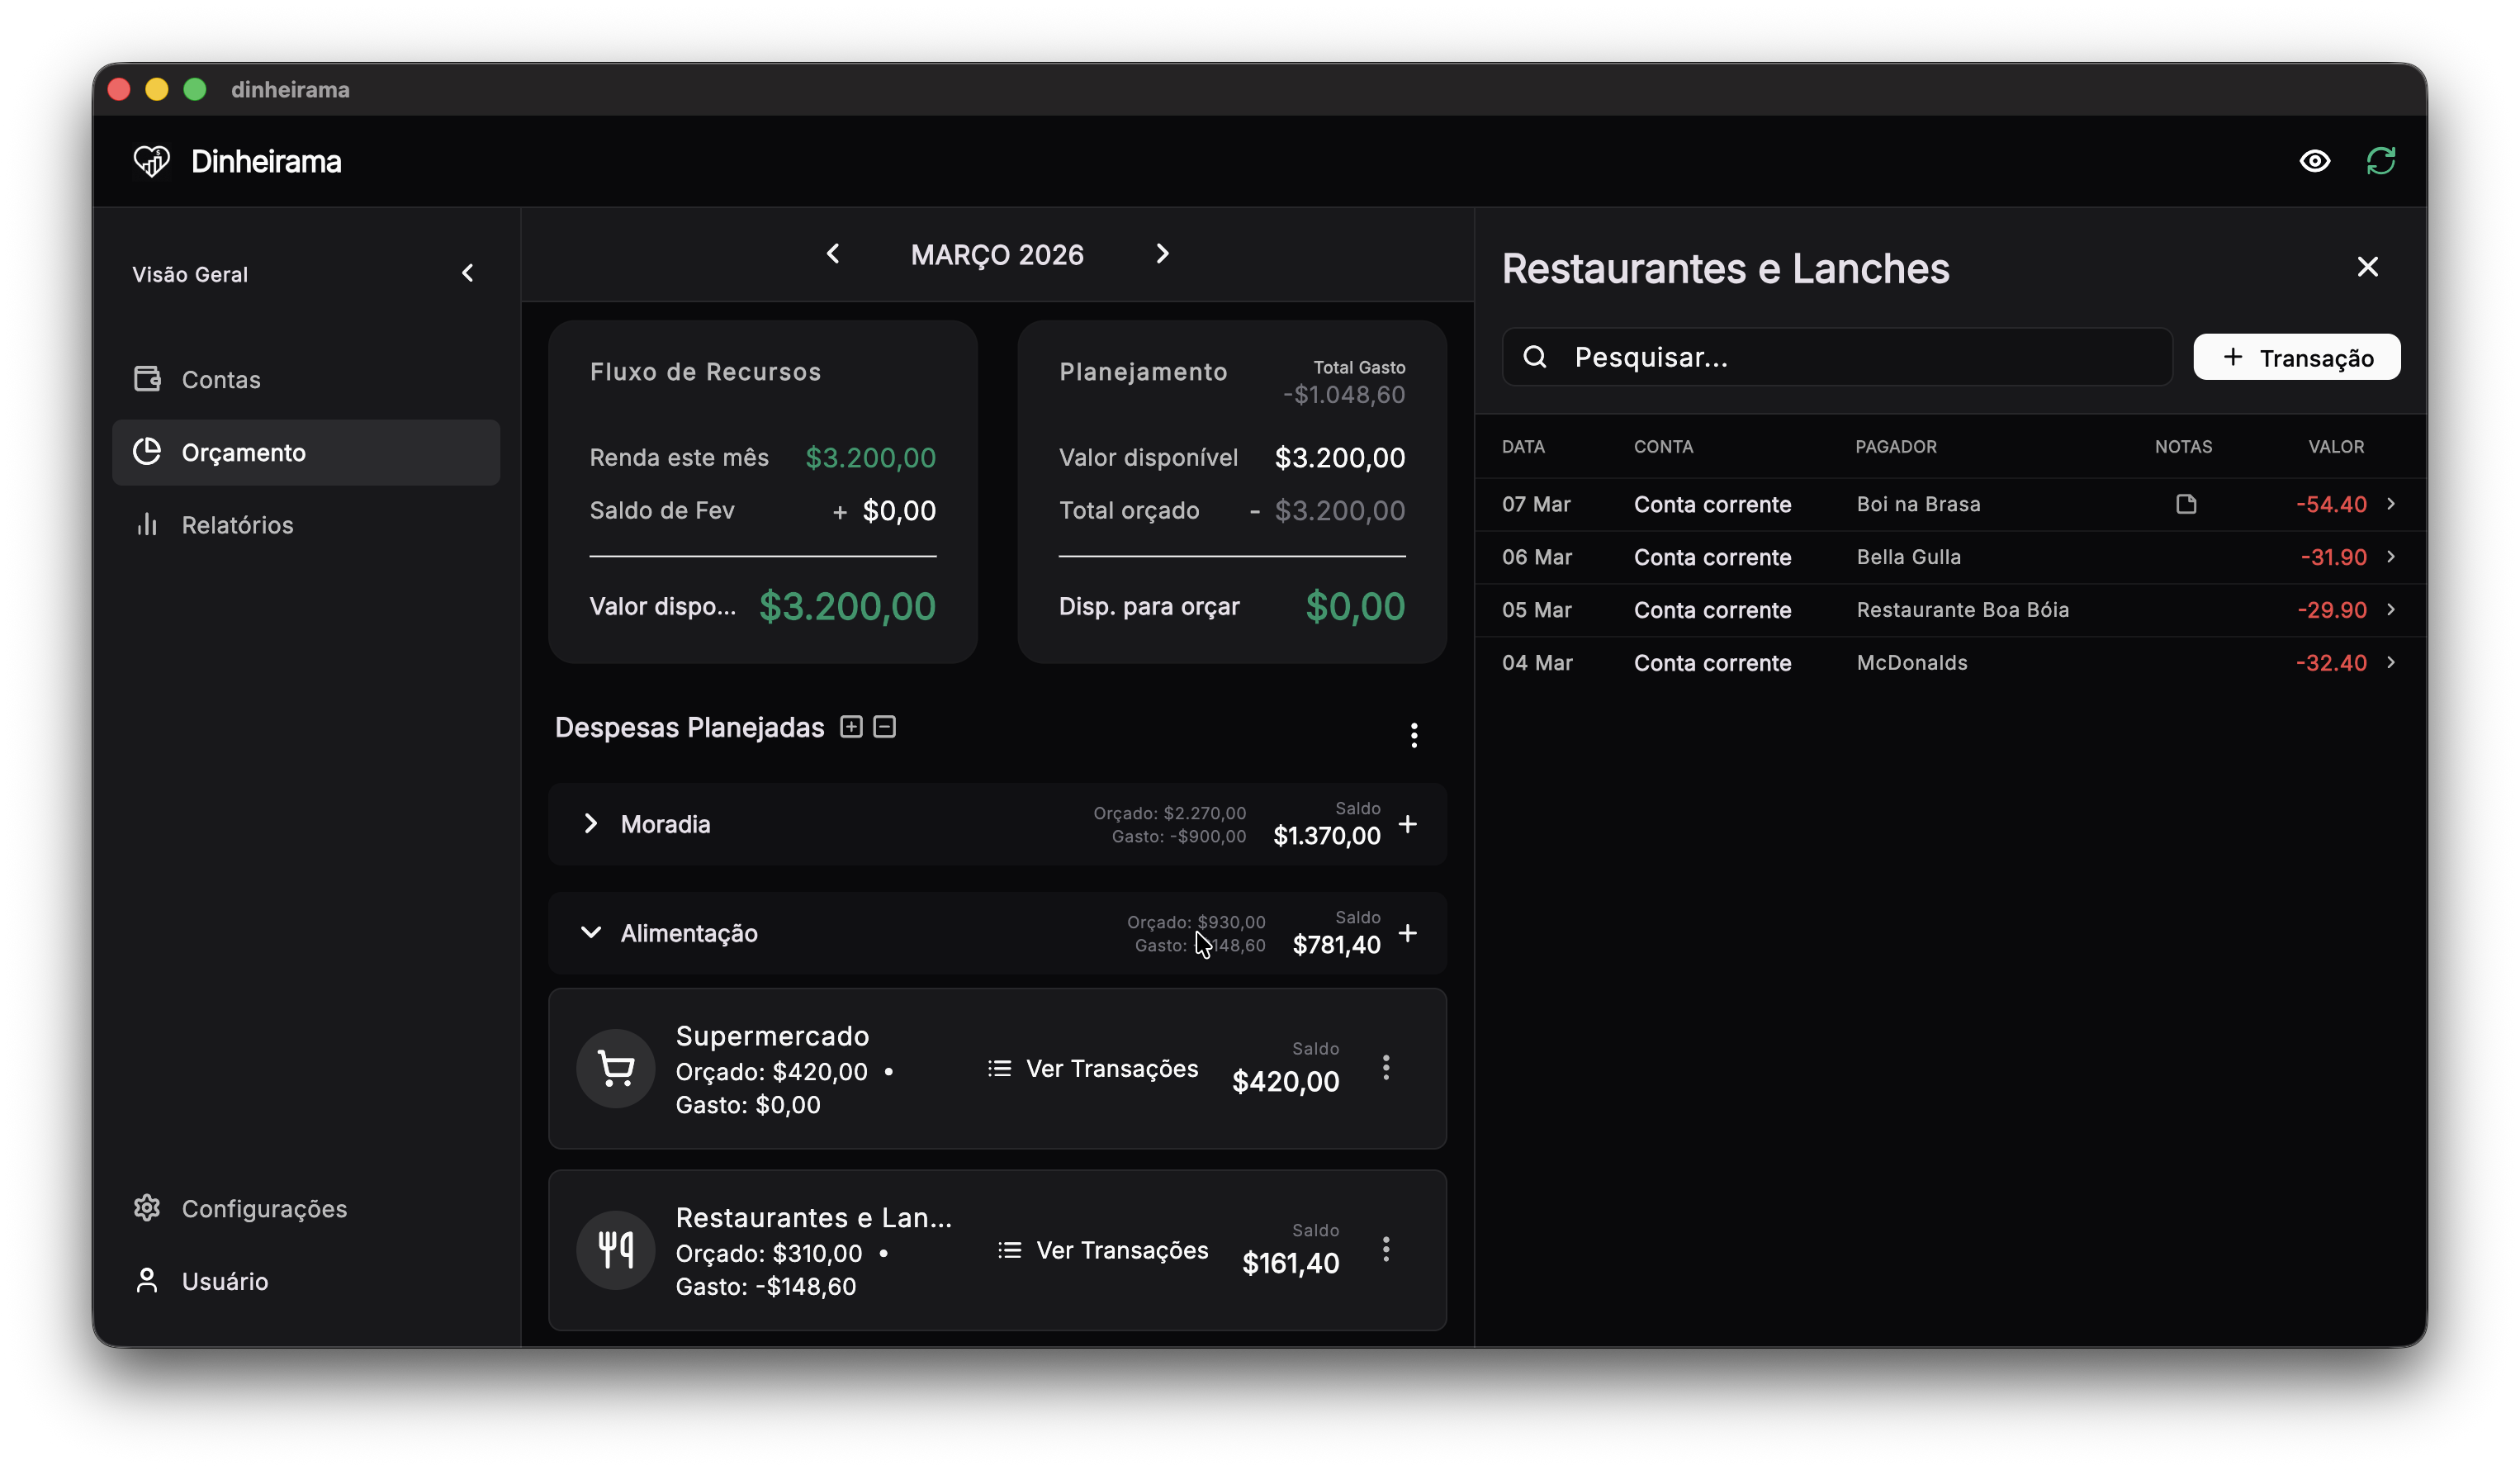2520x1470 pixels.
Task: Toggle value visibility with the eye icon
Action: [x=2316, y=160]
